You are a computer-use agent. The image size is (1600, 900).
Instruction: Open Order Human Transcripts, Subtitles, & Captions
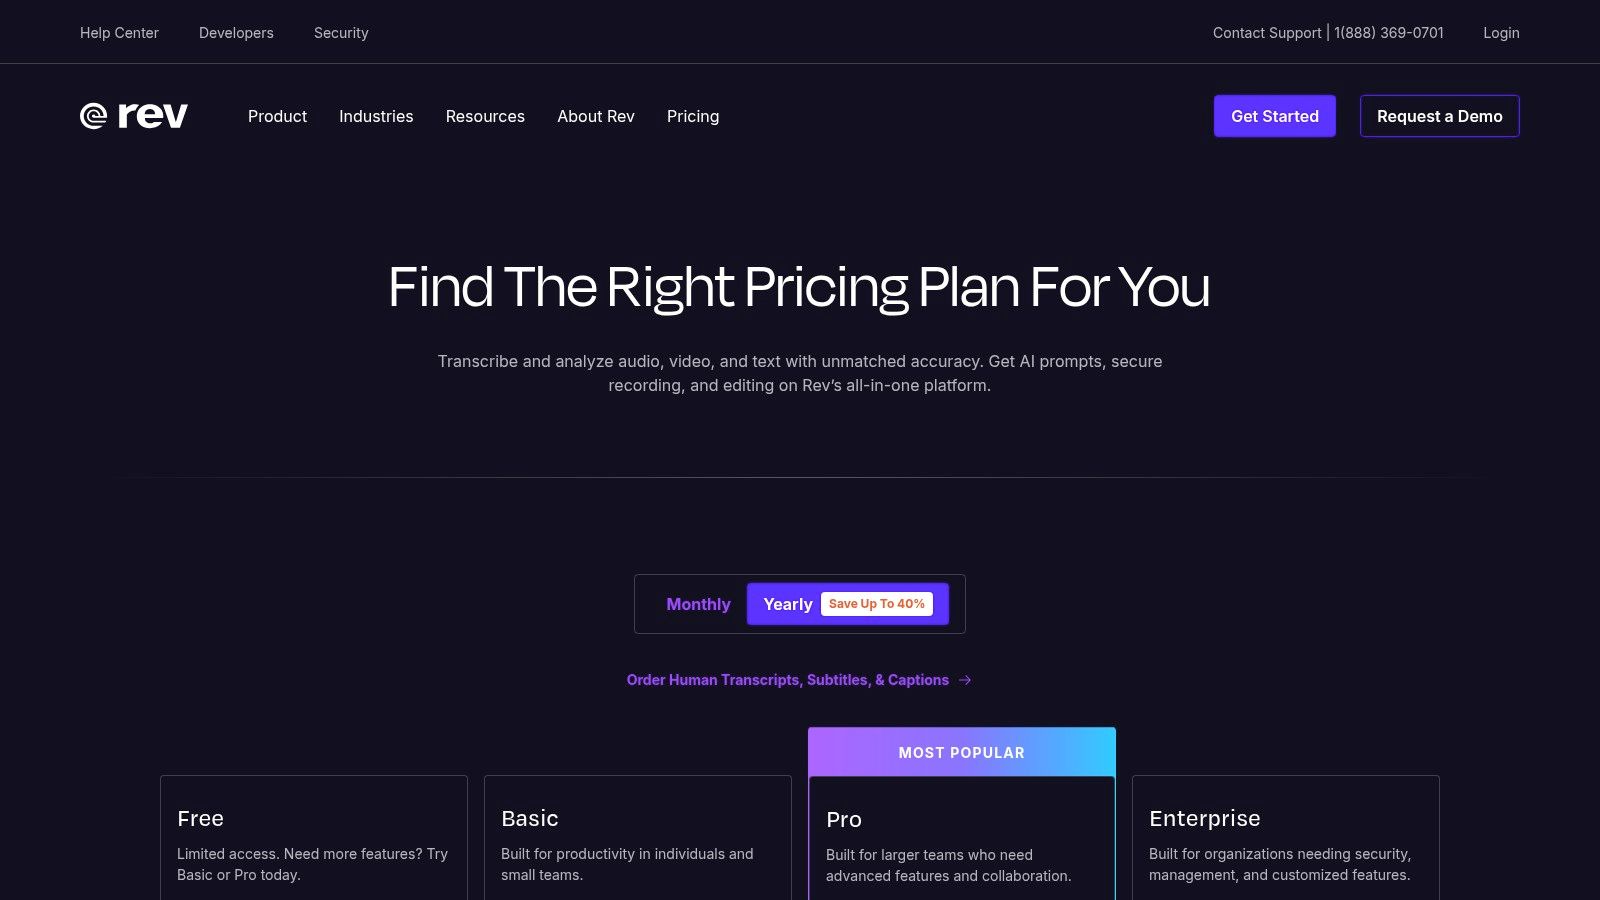tap(787, 680)
